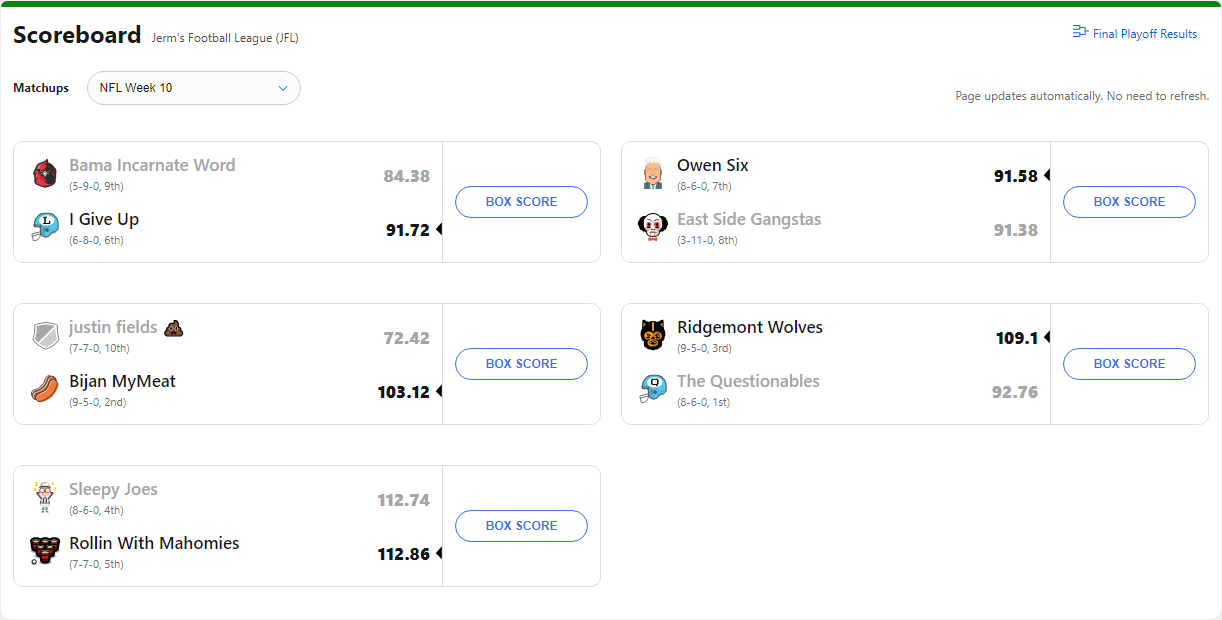Click Ridgemont Wolves team logo
Screen dimensions: 1222x620
click(653, 335)
